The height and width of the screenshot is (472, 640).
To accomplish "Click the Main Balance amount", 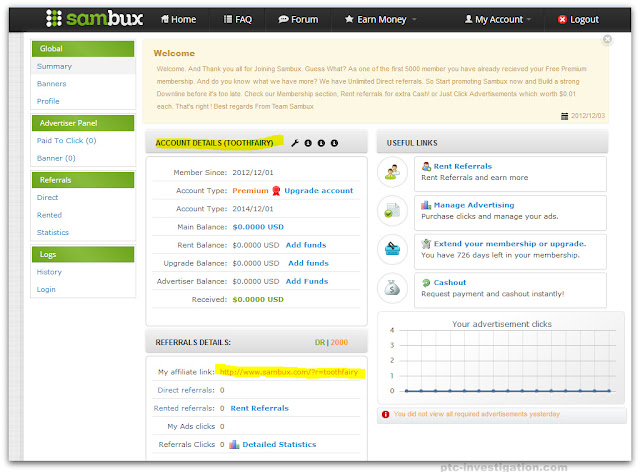I will pos(258,227).
